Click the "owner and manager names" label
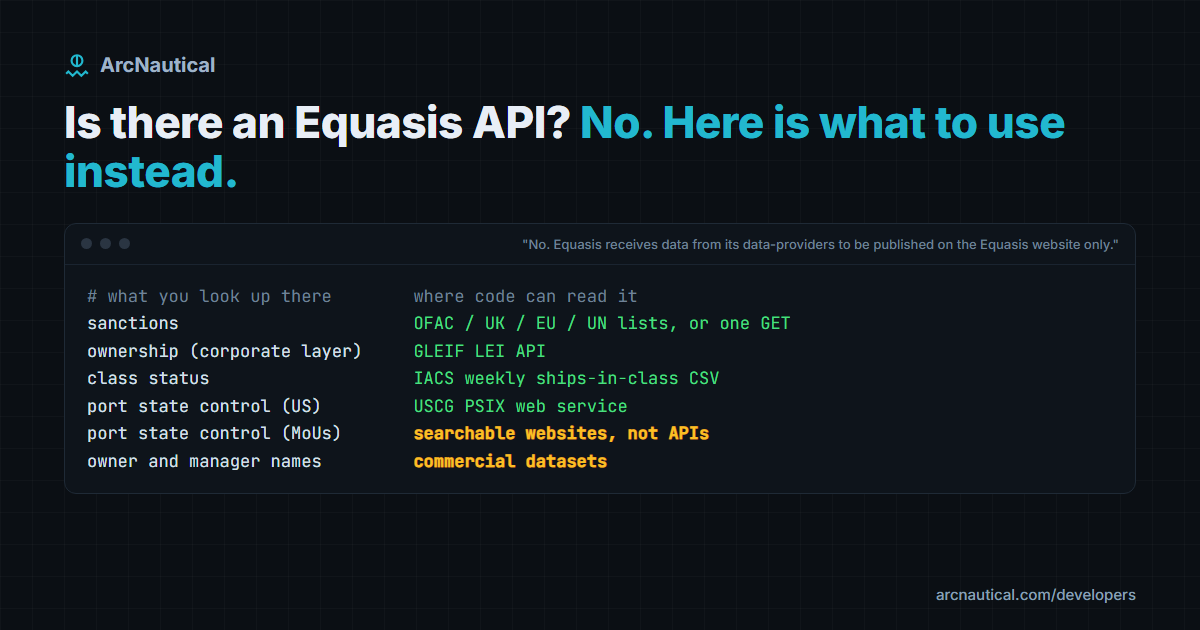 point(204,462)
